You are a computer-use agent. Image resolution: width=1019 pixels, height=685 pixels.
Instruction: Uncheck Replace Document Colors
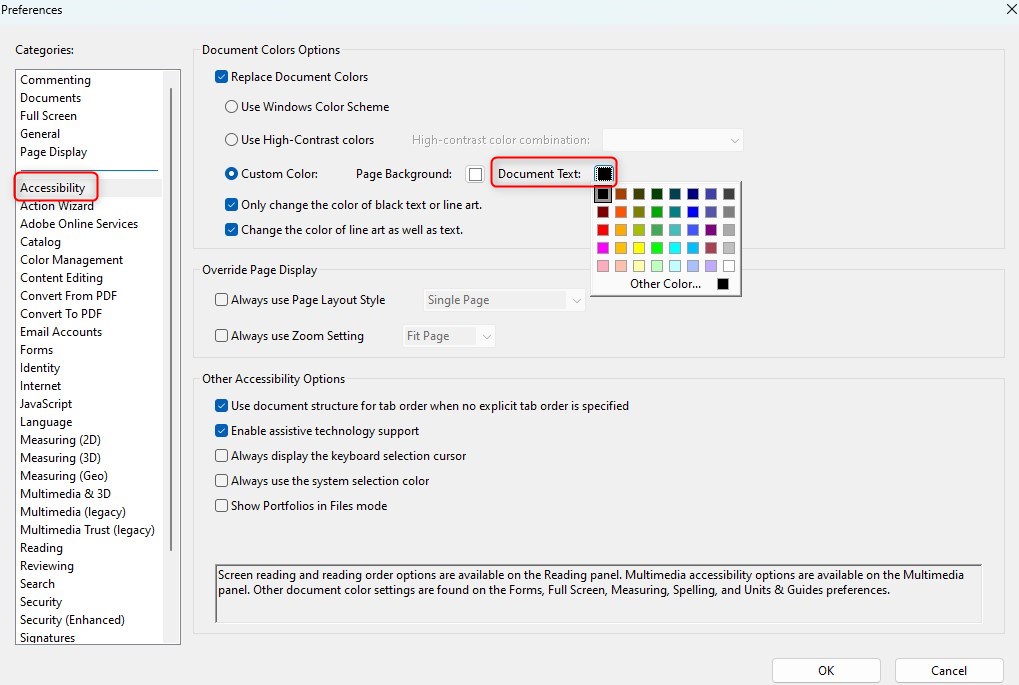click(x=220, y=76)
